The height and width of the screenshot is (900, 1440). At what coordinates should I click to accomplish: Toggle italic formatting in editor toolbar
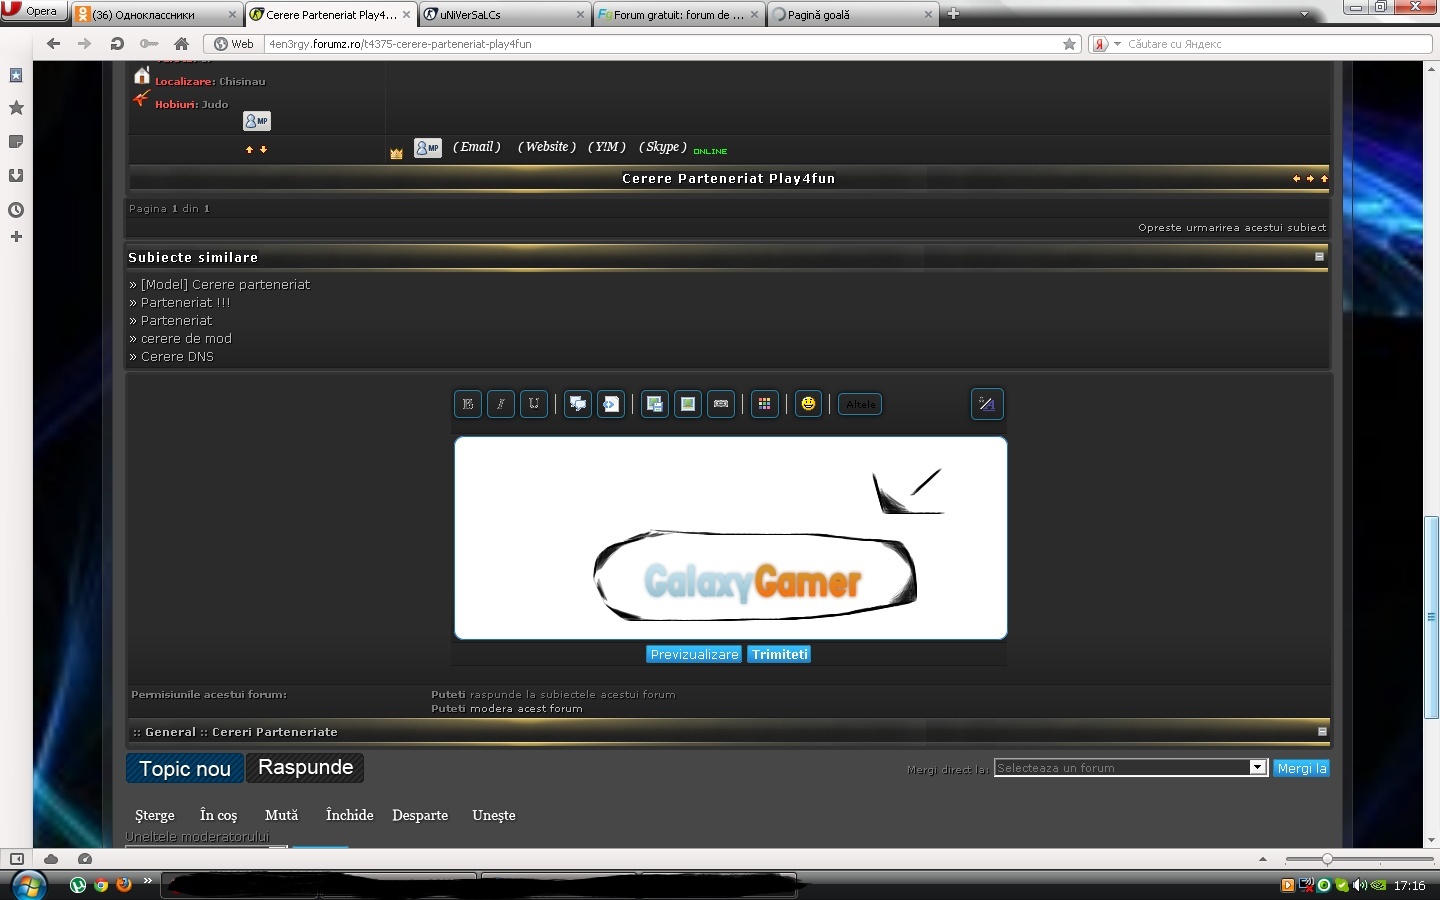click(x=501, y=404)
